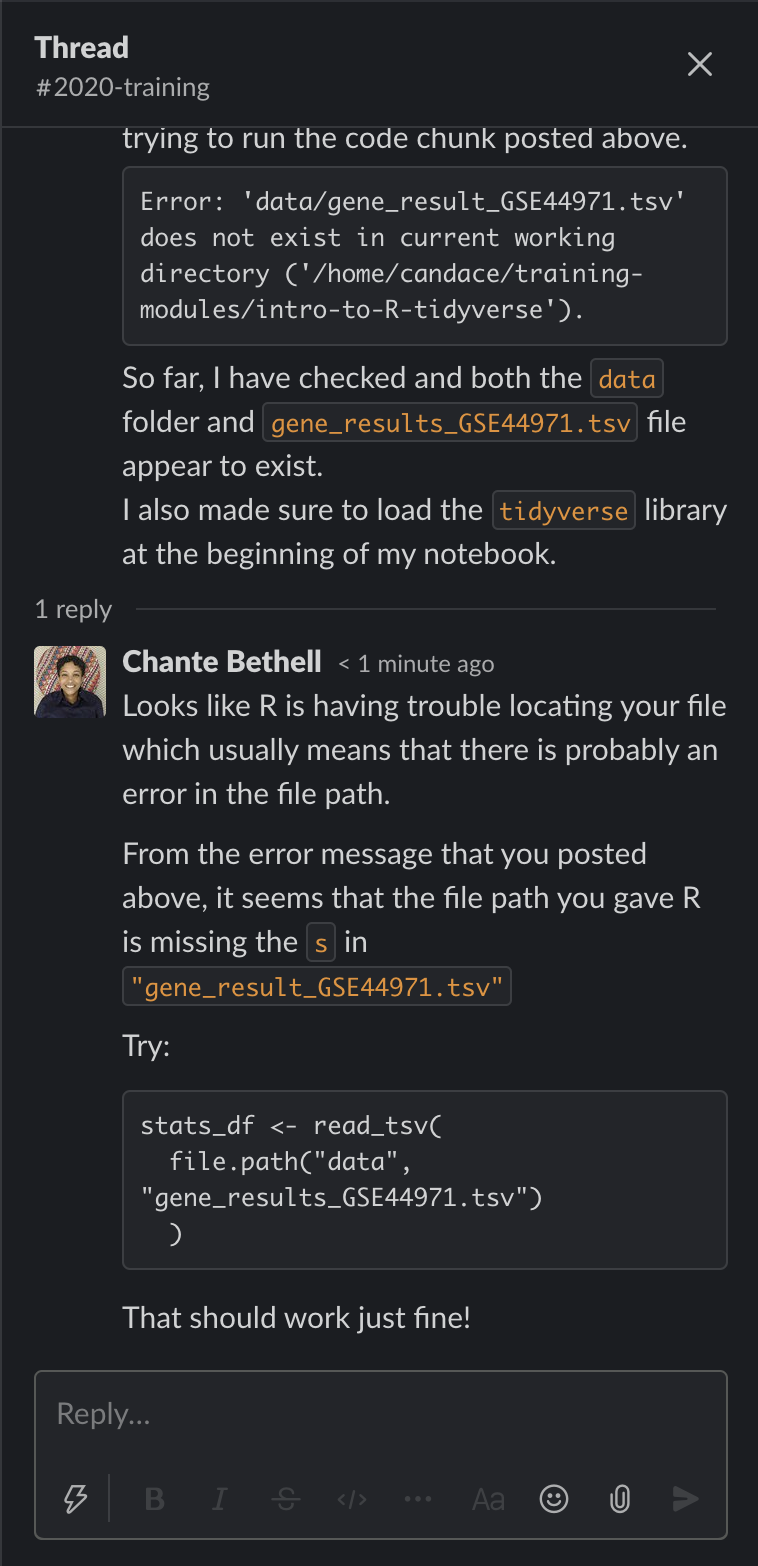This screenshot has width=758, height=1566.
Task: Open Chante Bethell's profile picture
Action: [70, 682]
